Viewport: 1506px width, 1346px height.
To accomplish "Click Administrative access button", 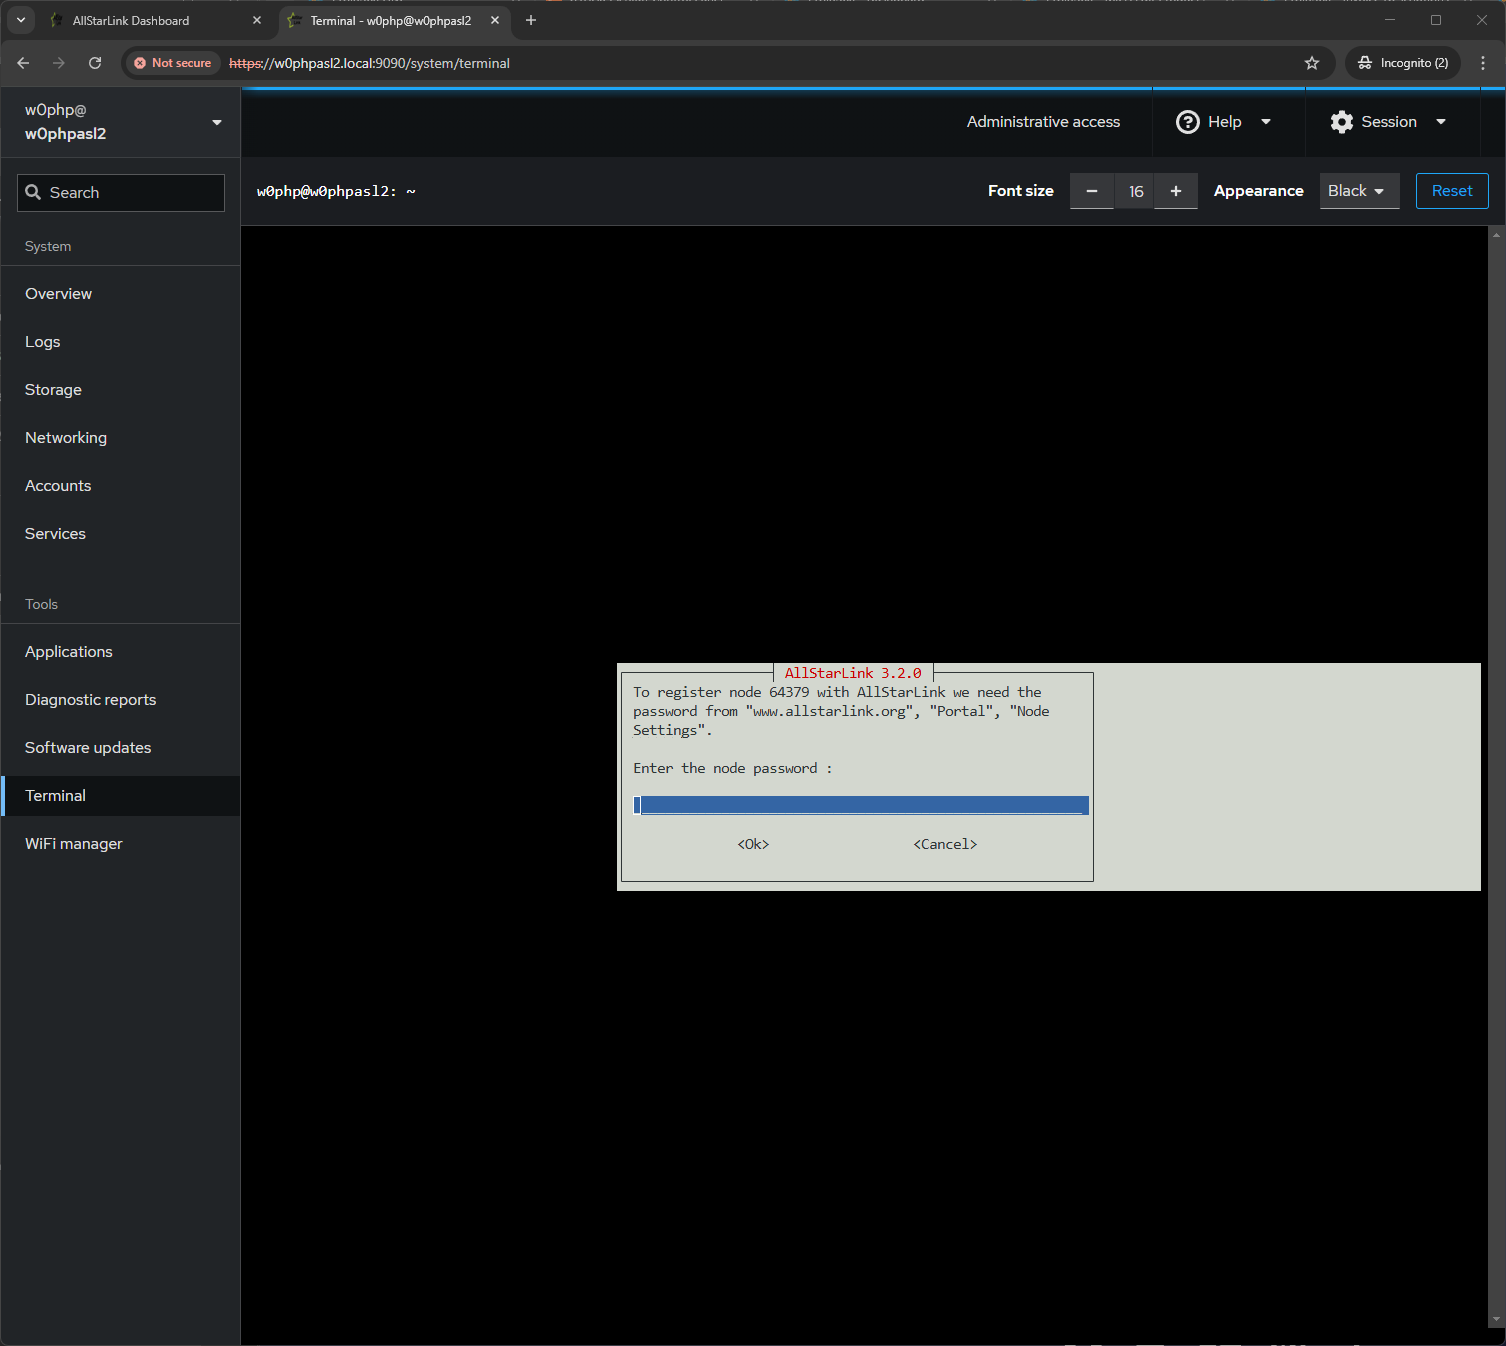I will (x=1042, y=122).
